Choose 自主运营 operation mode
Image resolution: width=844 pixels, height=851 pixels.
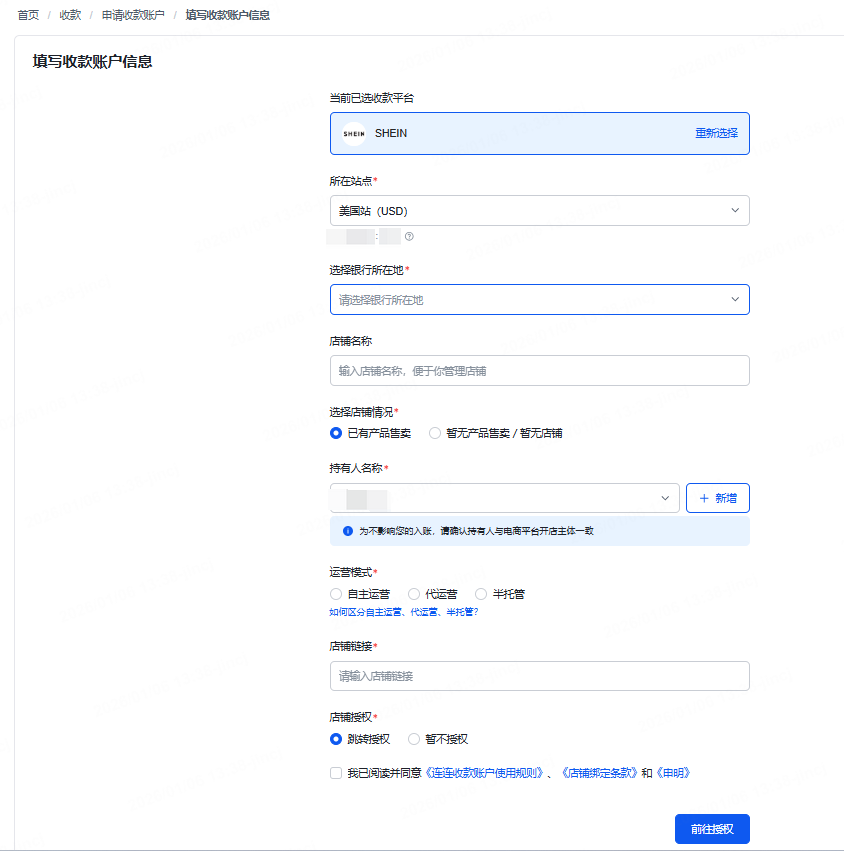[x=336, y=594]
